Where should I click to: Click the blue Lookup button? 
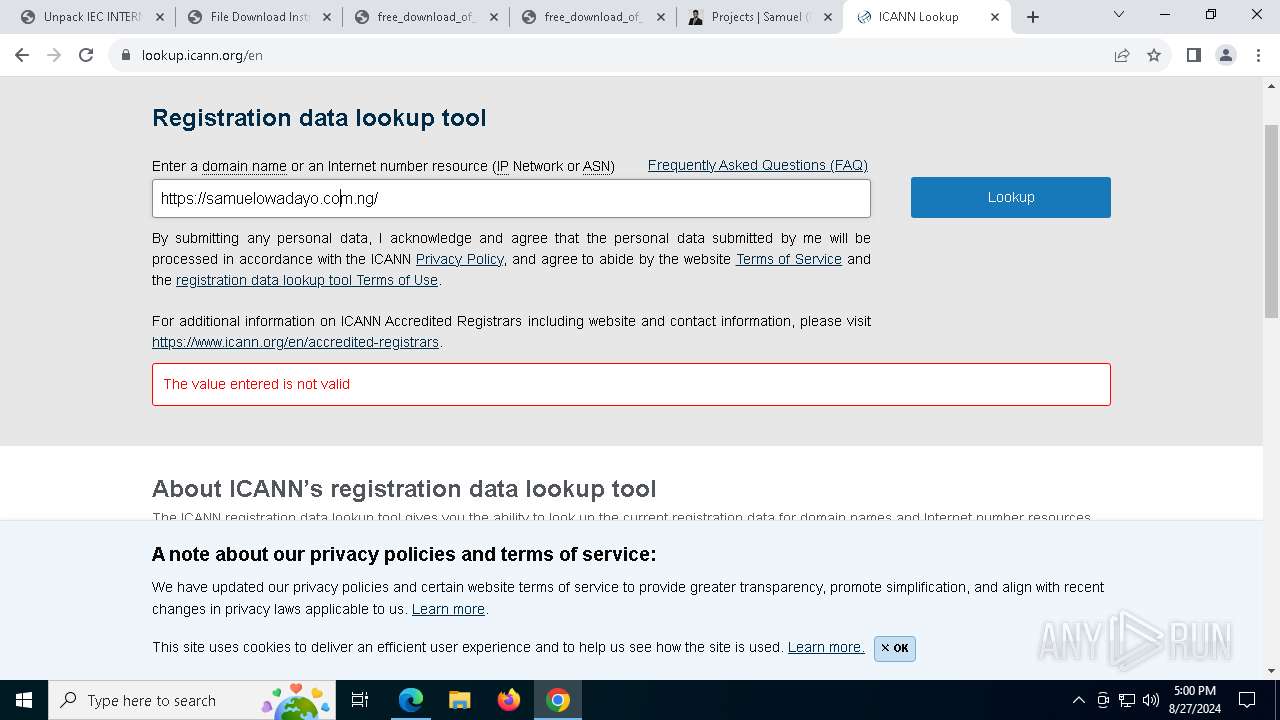pyautogui.click(x=1010, y=197)
